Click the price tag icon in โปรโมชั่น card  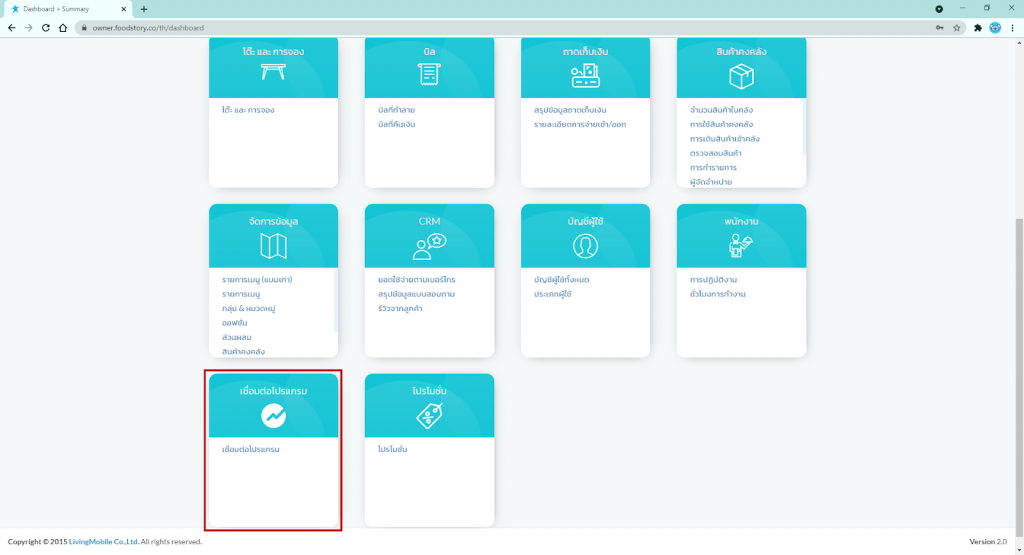coord(429,418)
